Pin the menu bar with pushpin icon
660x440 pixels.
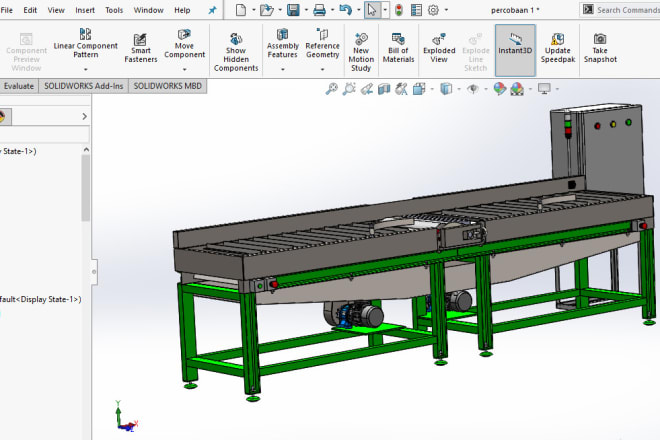(x=213, y=10)
